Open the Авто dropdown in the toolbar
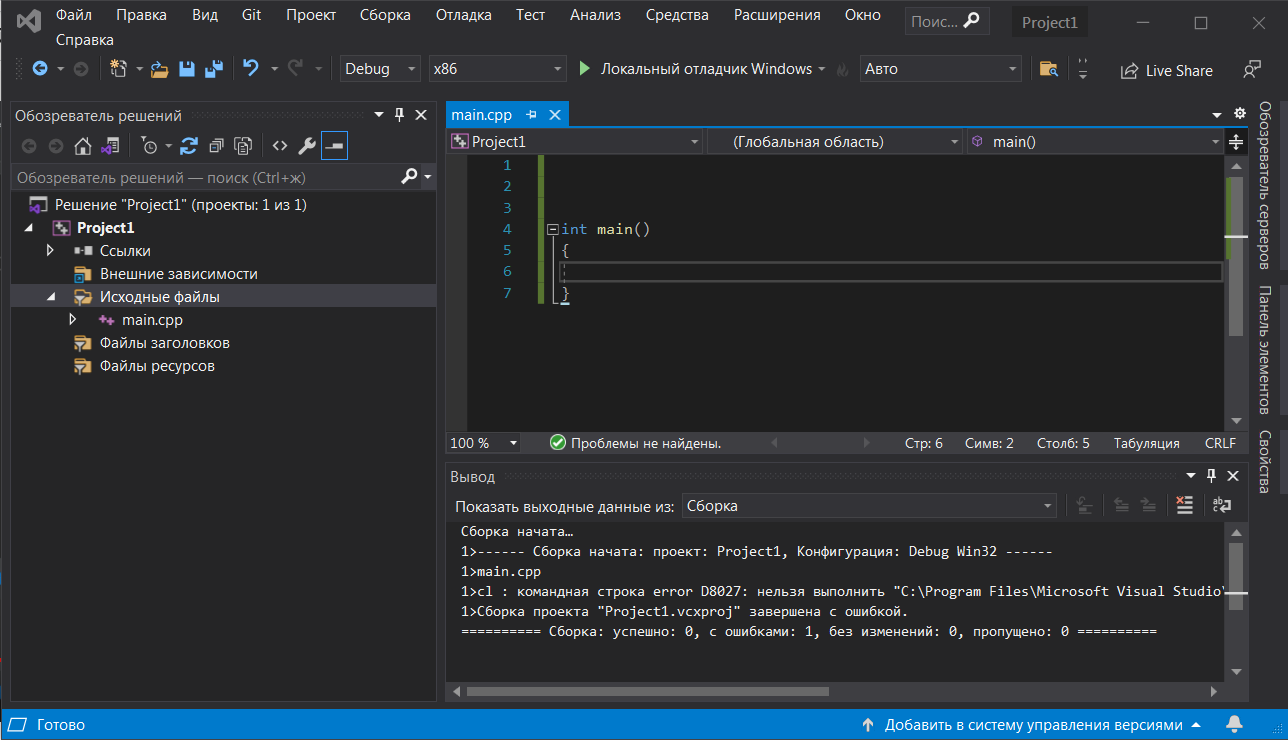Screen dimensions: 1288x740 tap(941, 69)
